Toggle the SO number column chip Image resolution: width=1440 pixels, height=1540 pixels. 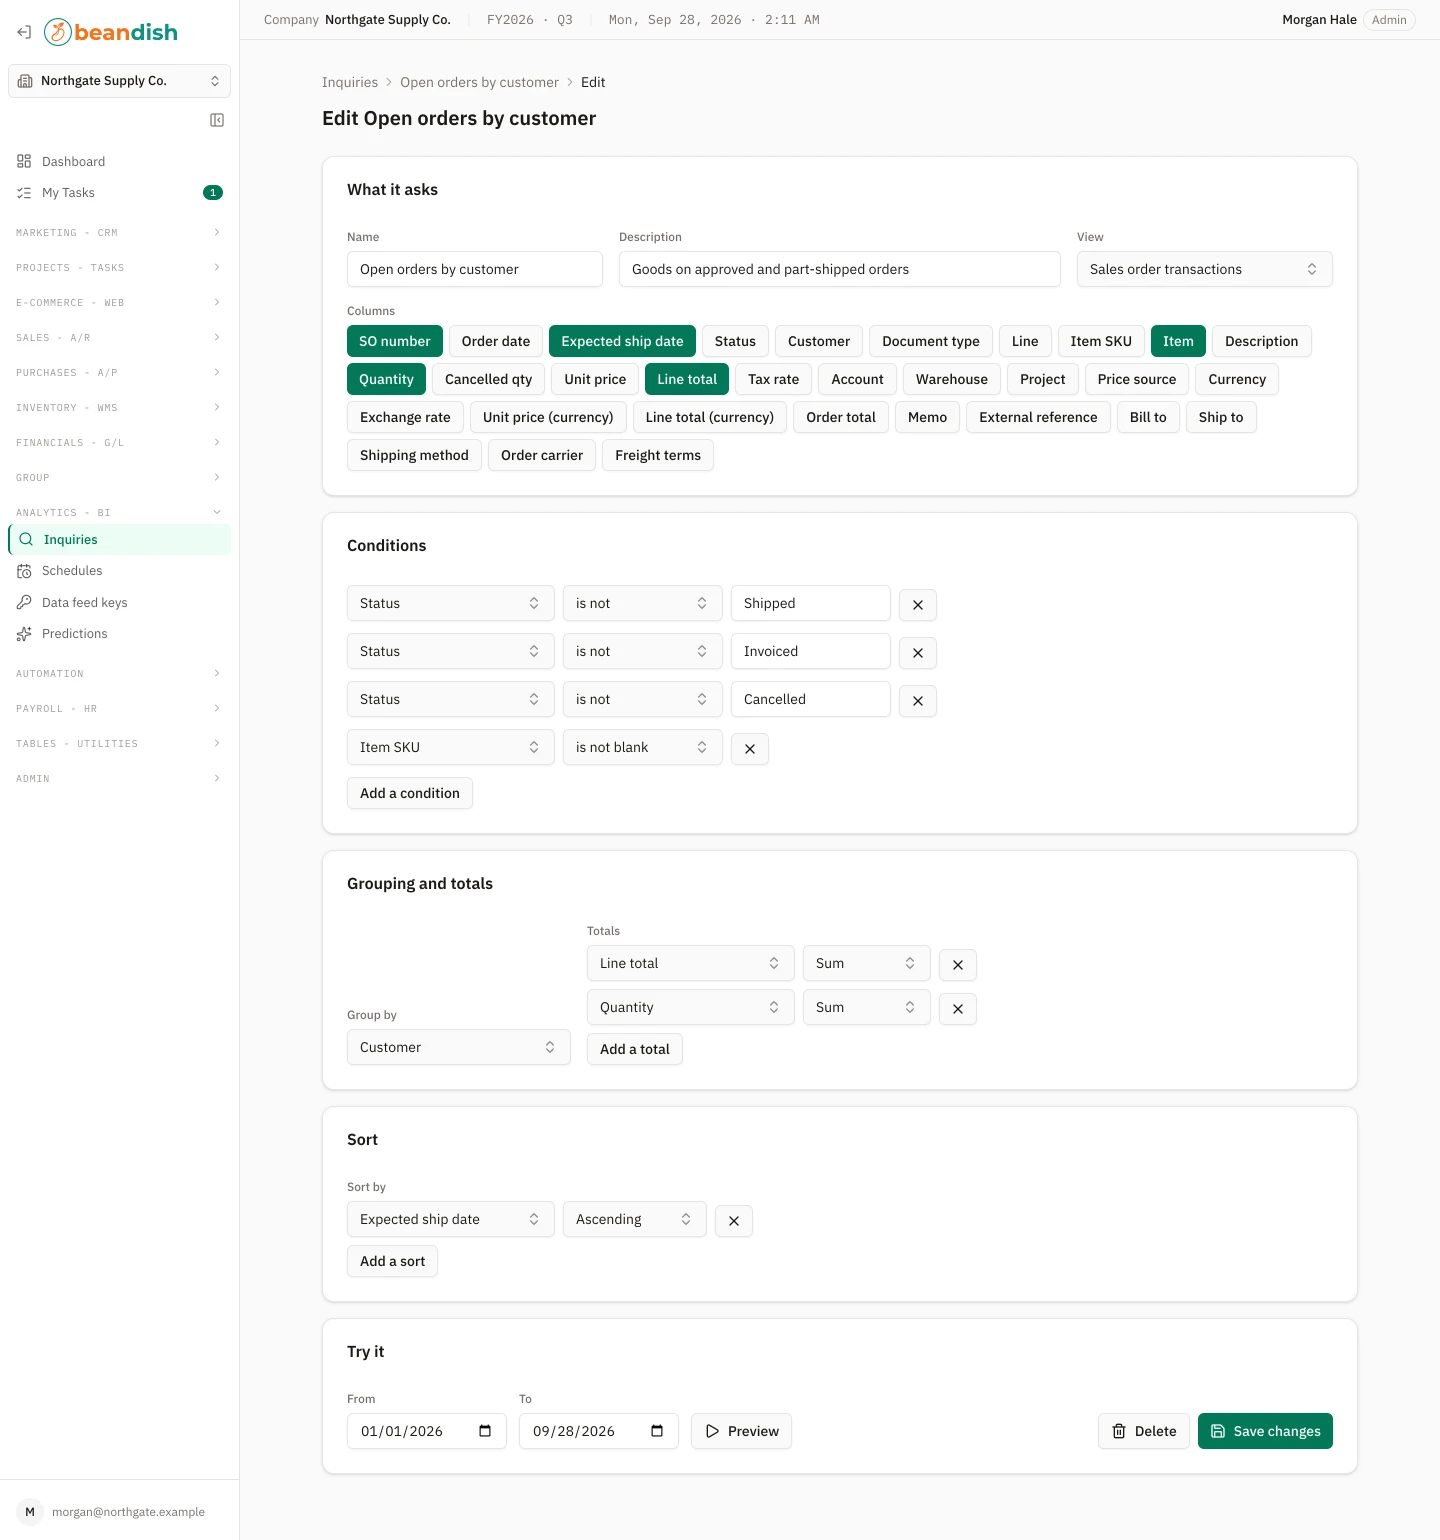[x=395, y=341]
